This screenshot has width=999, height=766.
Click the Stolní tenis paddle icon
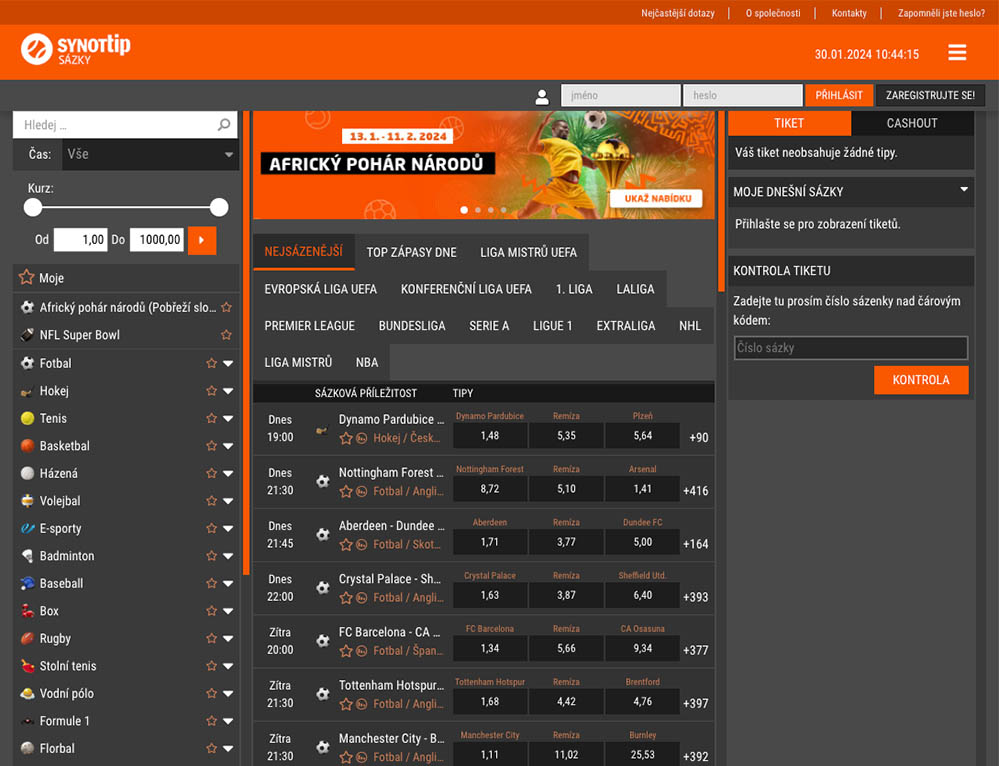[x=27, y=666]
